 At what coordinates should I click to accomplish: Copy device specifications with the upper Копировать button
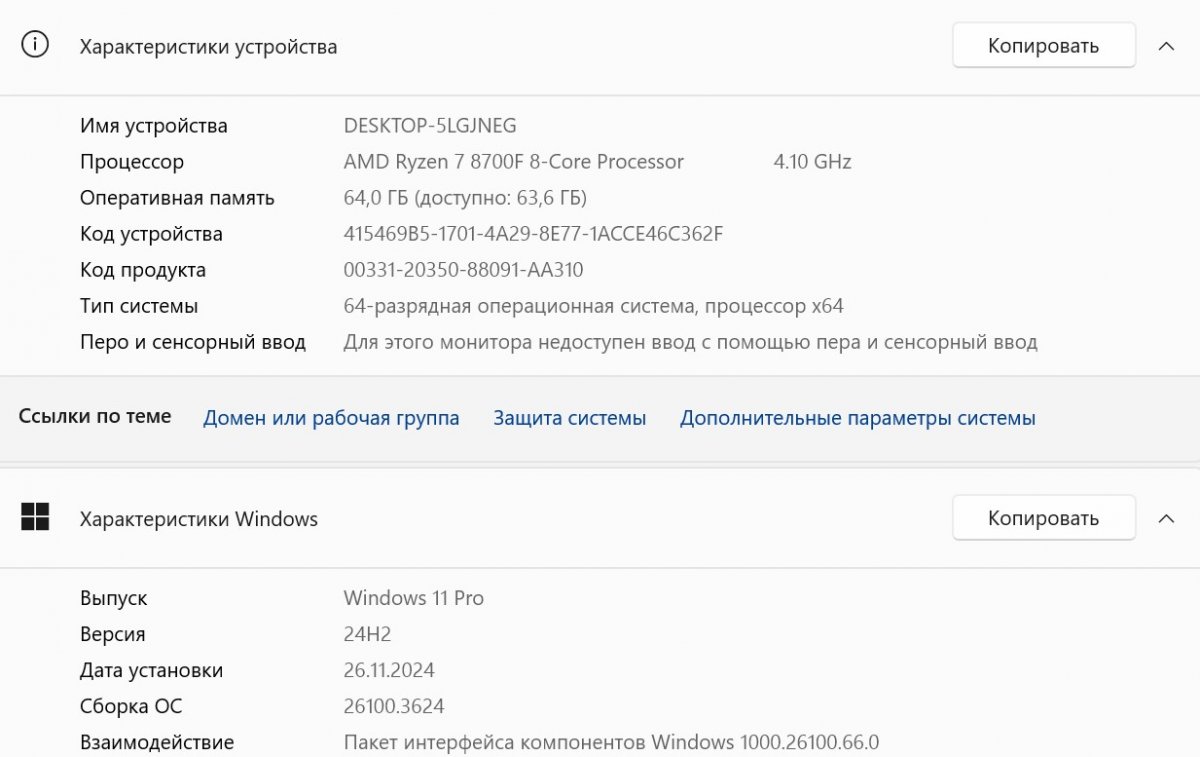coord(1043,45)
